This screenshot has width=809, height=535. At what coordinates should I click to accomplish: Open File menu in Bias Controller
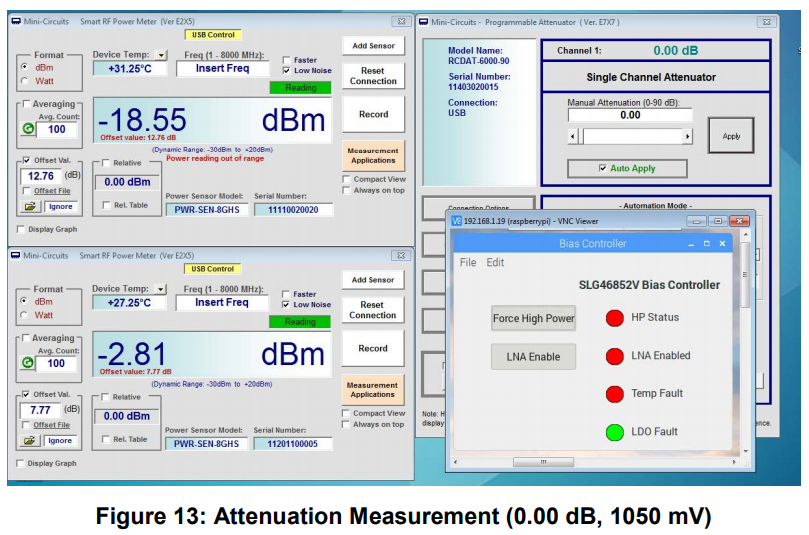point(468,262)
